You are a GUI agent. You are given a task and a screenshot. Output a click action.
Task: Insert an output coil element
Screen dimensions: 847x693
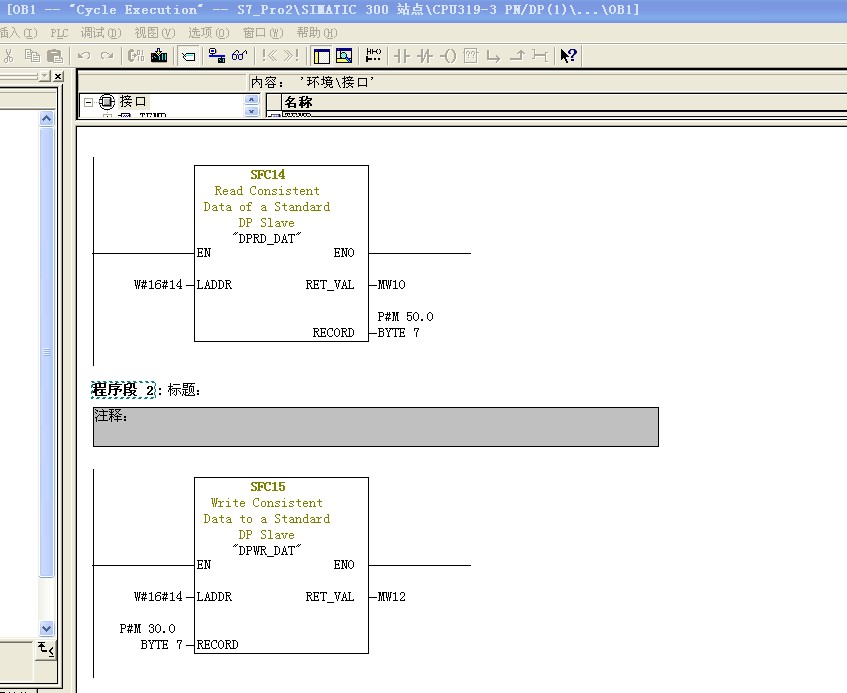tap(448, 56)
